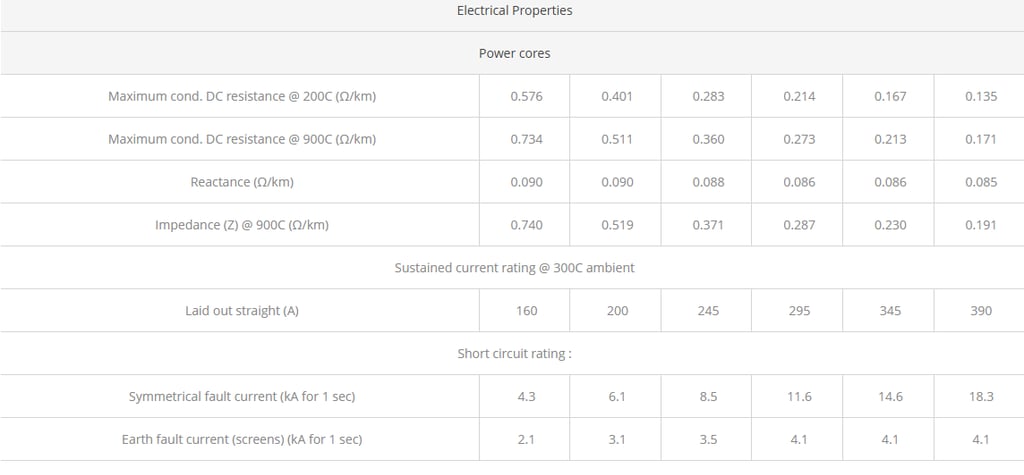Select the 0.576 resistance value cell
The height and width of the screenshot is (475, 1024).
[x=526, y=96]
